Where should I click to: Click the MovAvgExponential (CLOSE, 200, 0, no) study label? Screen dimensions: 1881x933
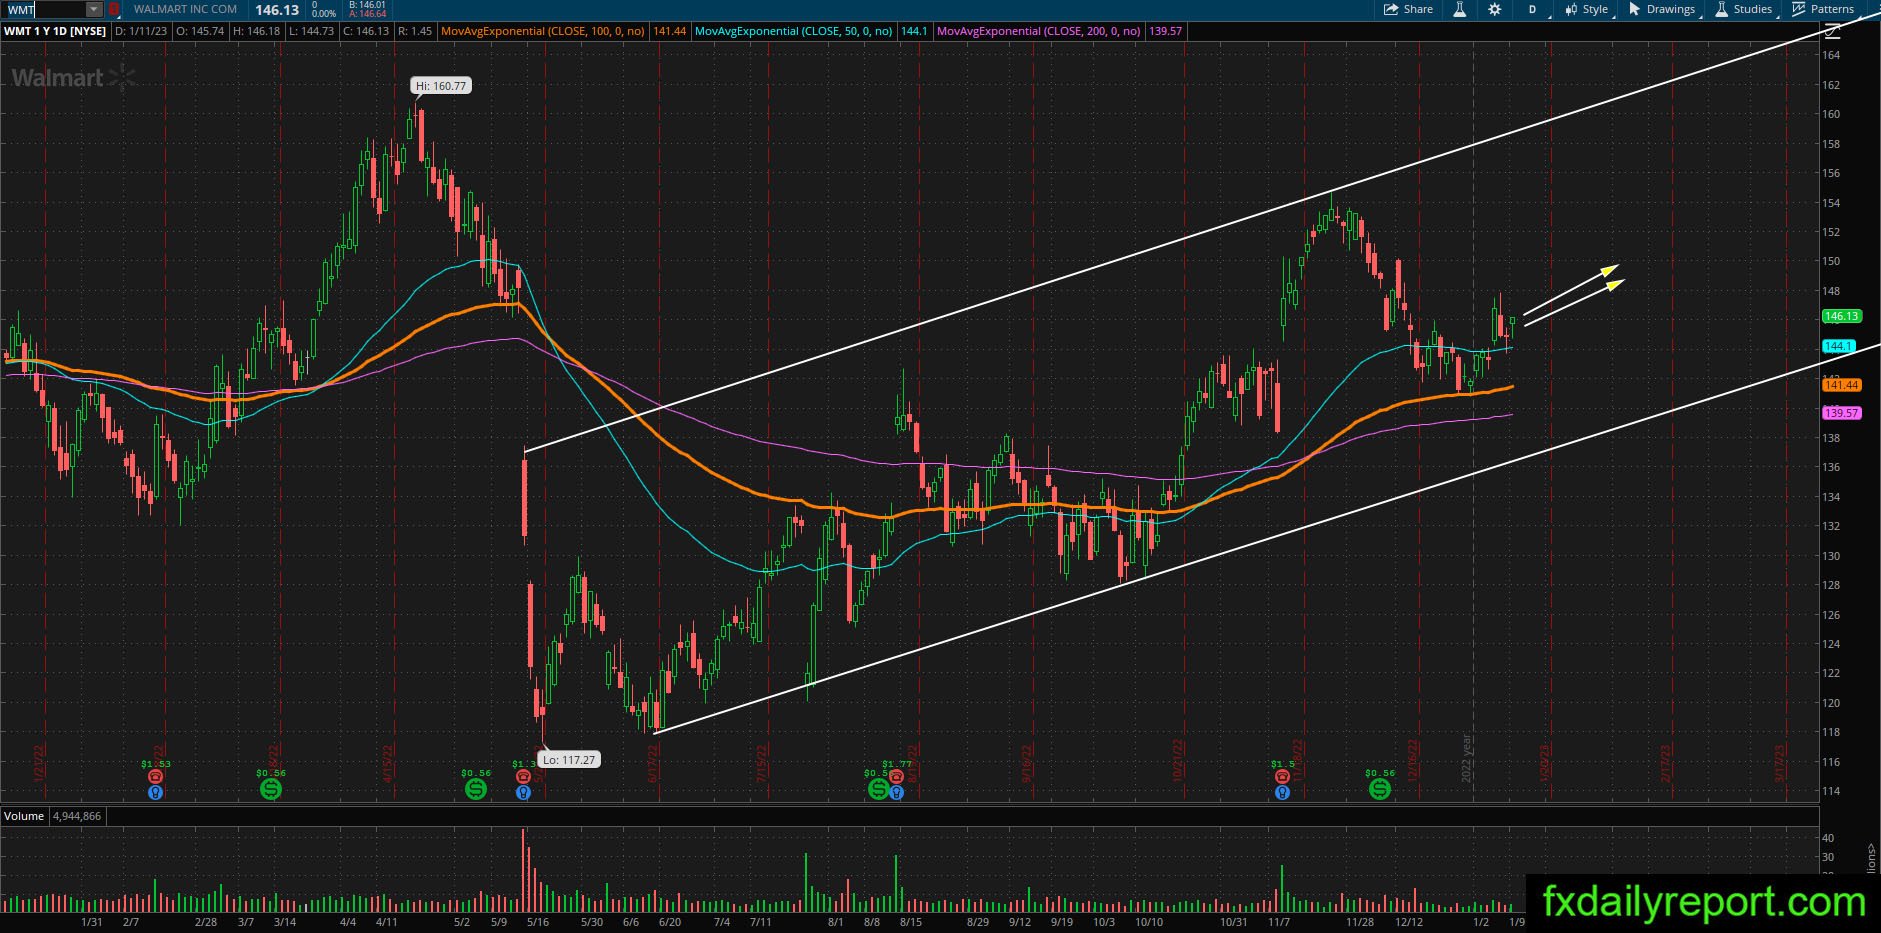1039,31
